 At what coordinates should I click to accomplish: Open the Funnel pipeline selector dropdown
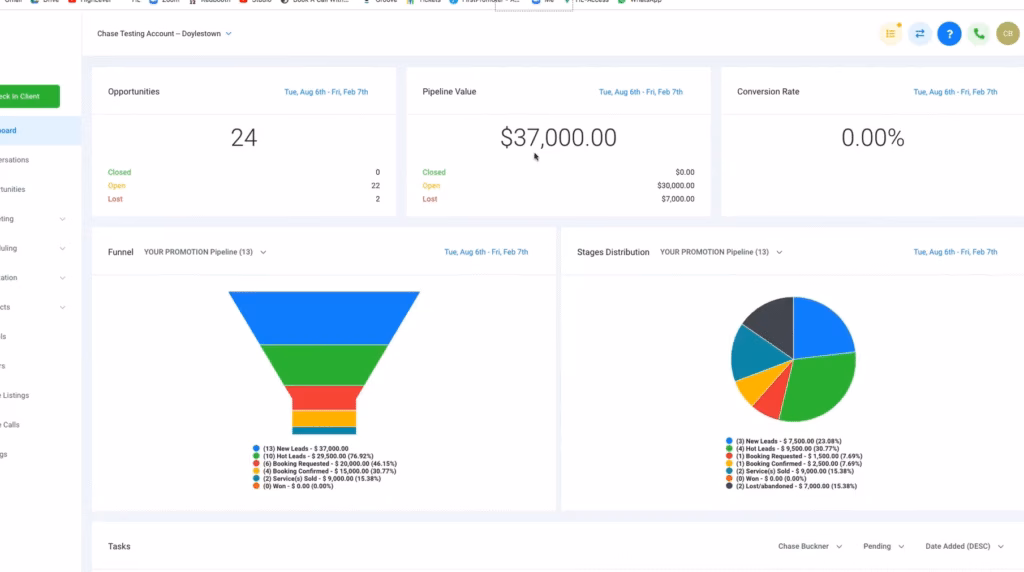[x=205, y=252]
